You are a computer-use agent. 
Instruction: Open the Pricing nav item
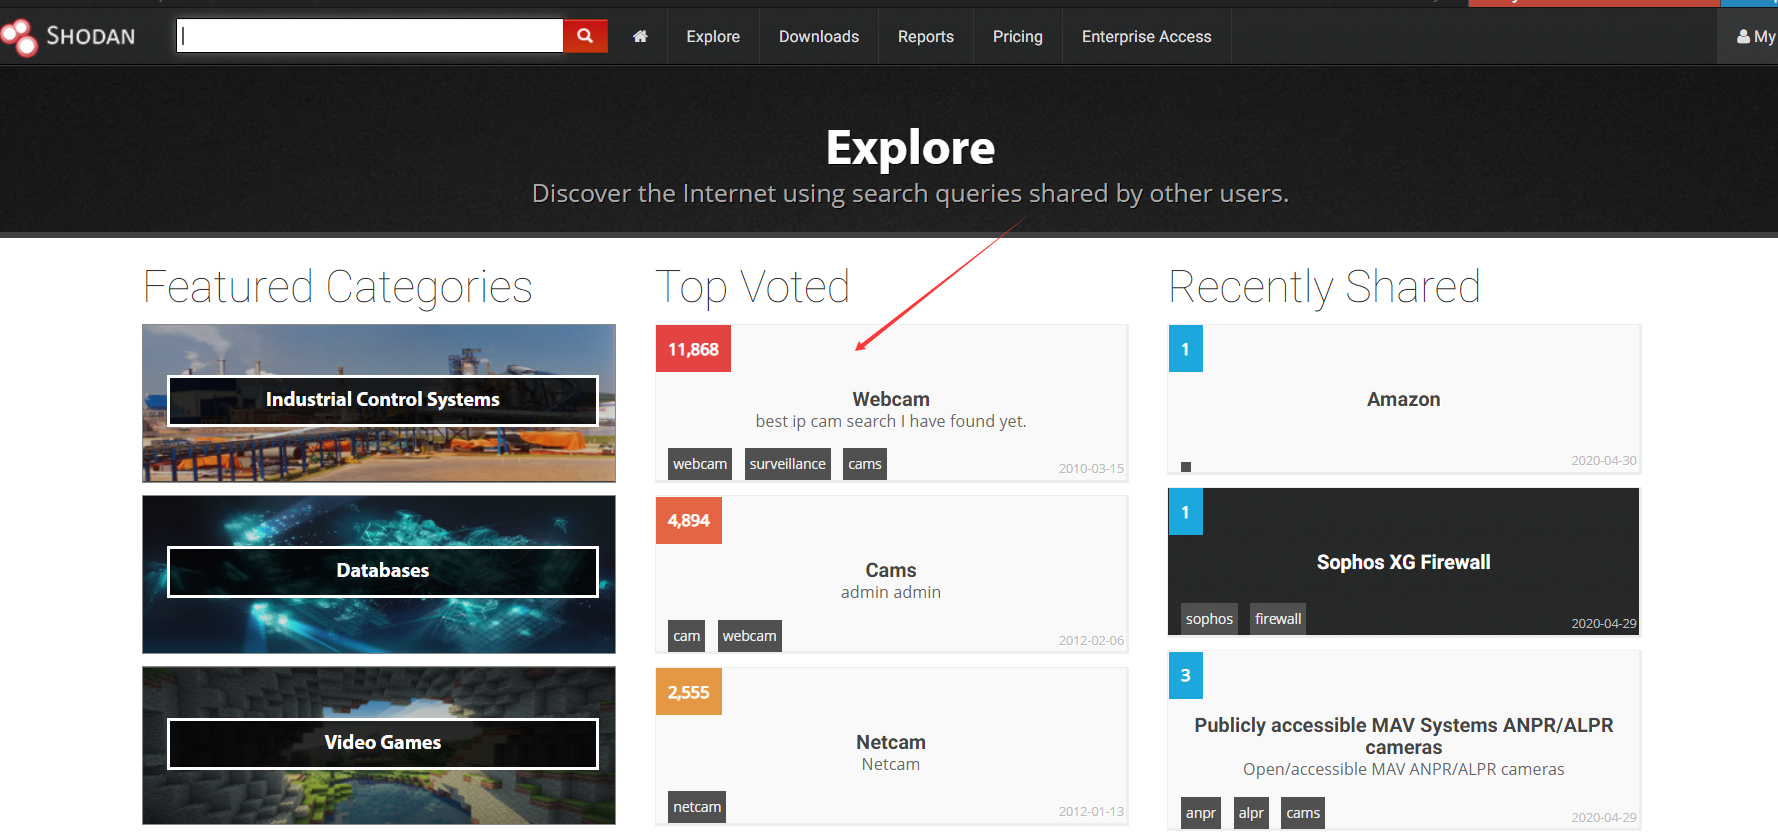[1018, 36]
